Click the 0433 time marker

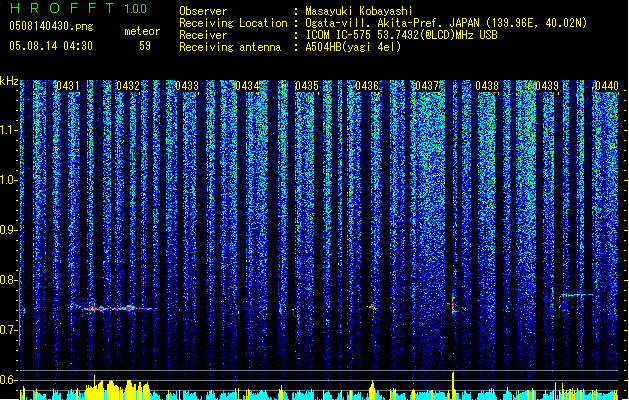coord(187,86)
